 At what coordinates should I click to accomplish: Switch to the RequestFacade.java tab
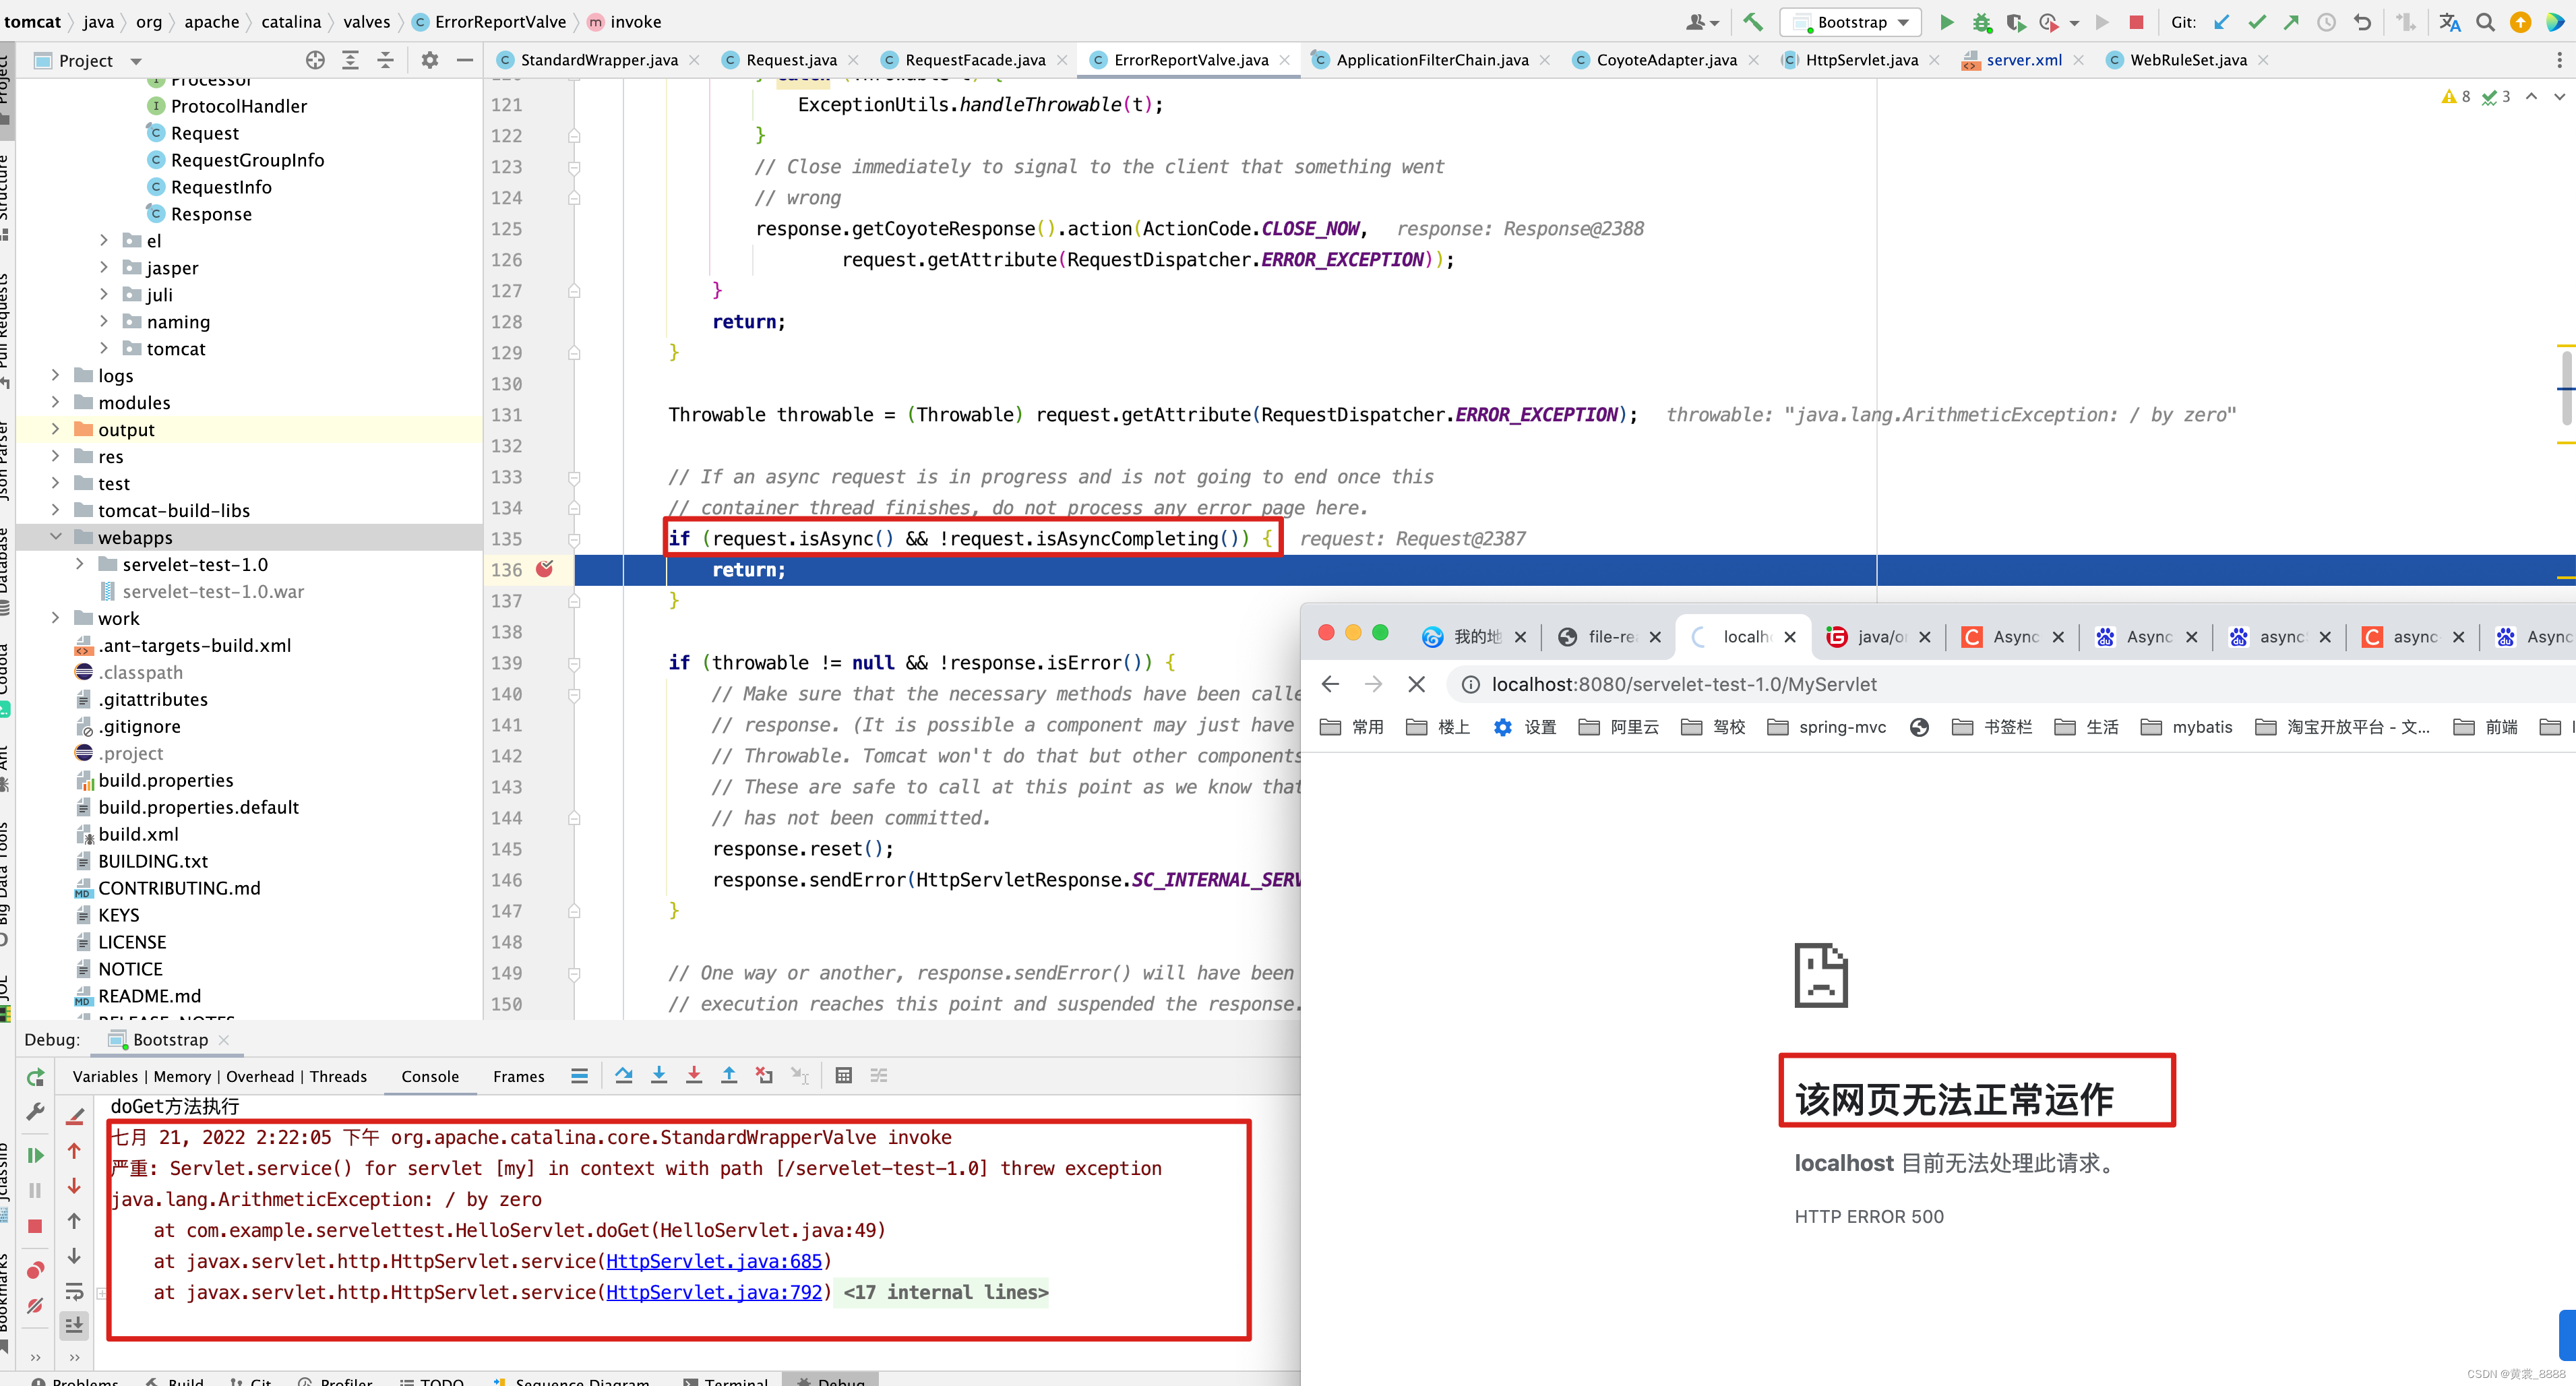(x=975, y=60)
